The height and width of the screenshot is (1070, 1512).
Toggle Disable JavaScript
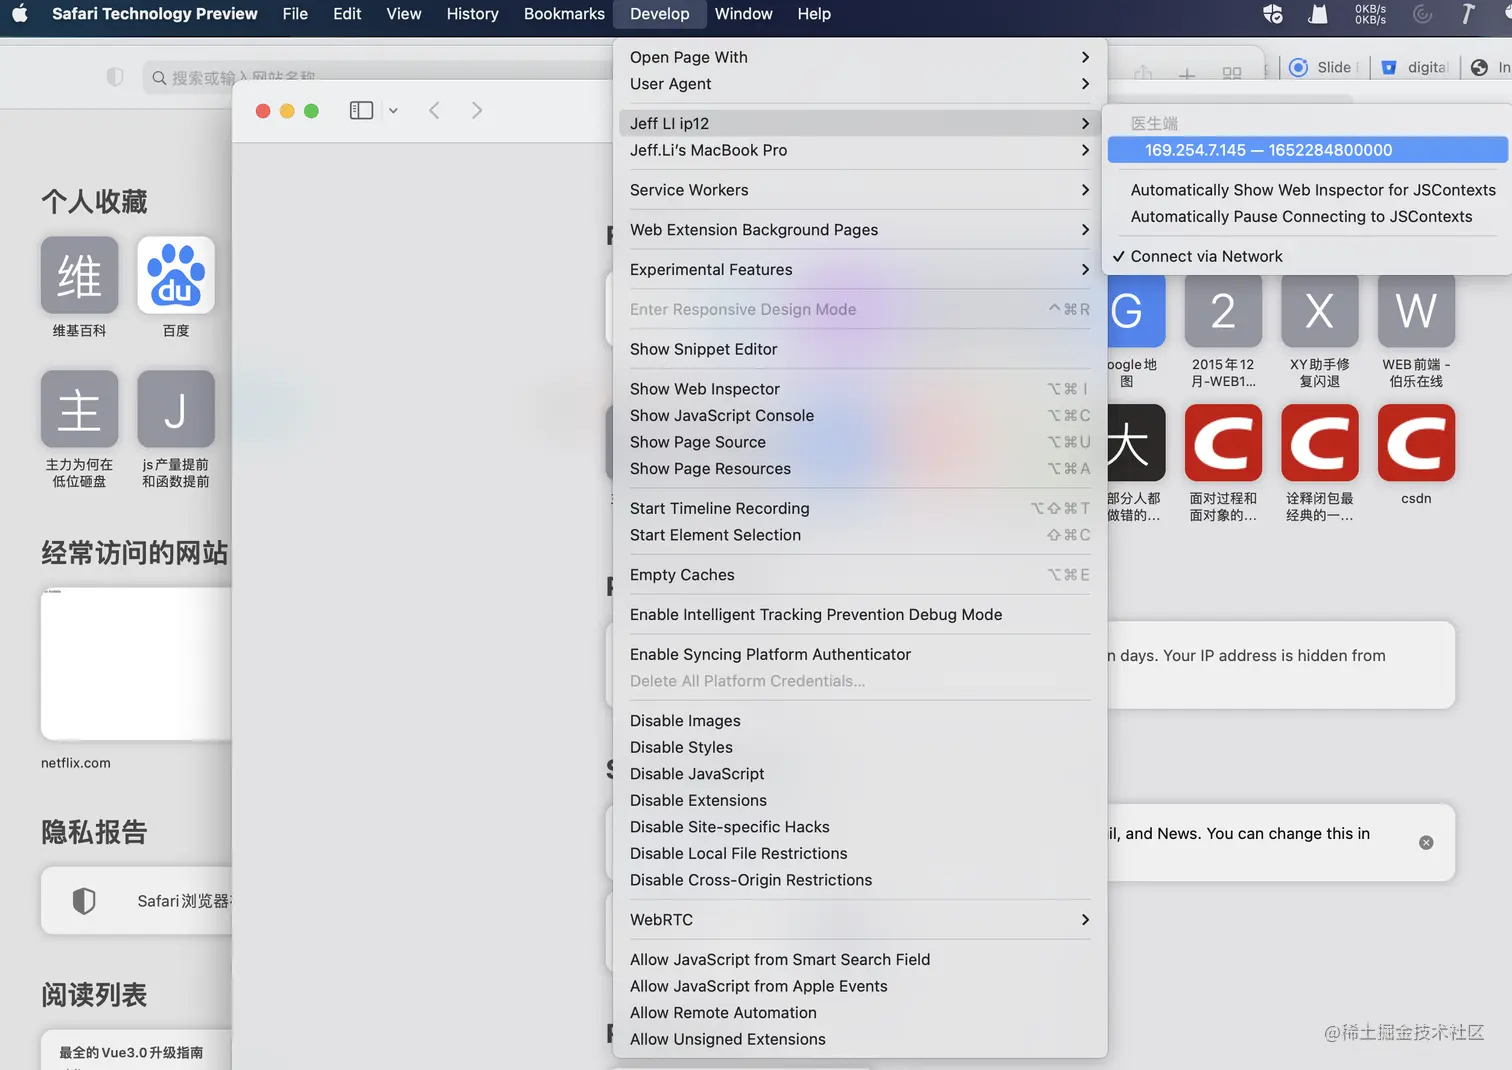pyautogui.click(x=860, y=774)
